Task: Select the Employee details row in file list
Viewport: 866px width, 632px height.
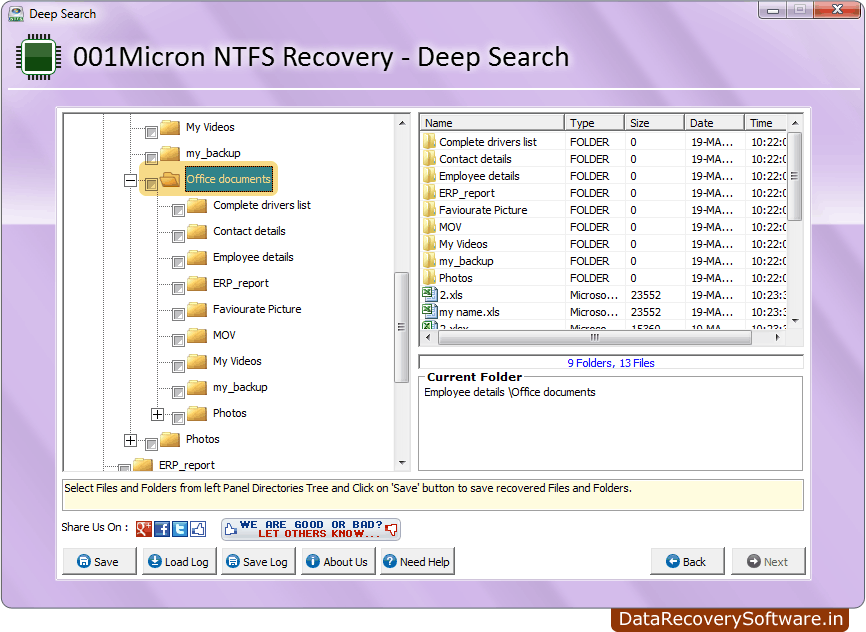Action: [603, 176]
